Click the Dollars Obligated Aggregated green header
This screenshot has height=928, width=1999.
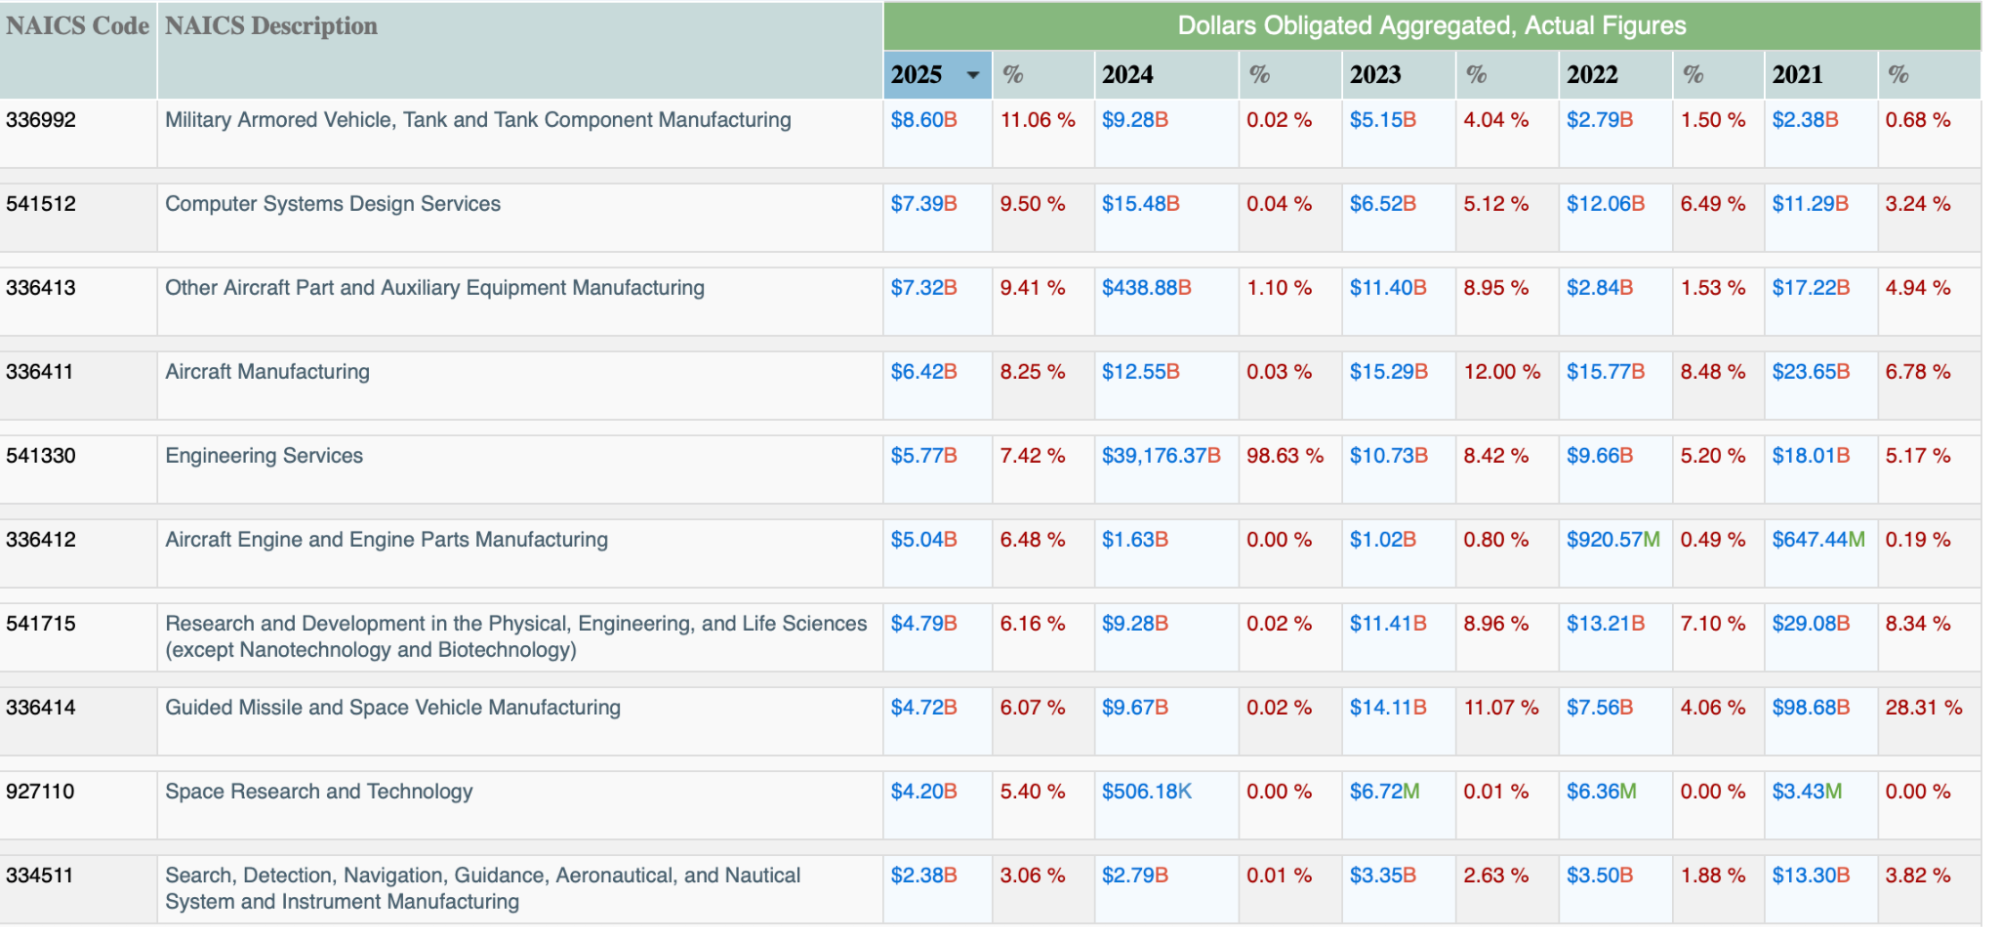pos(1431,26)
